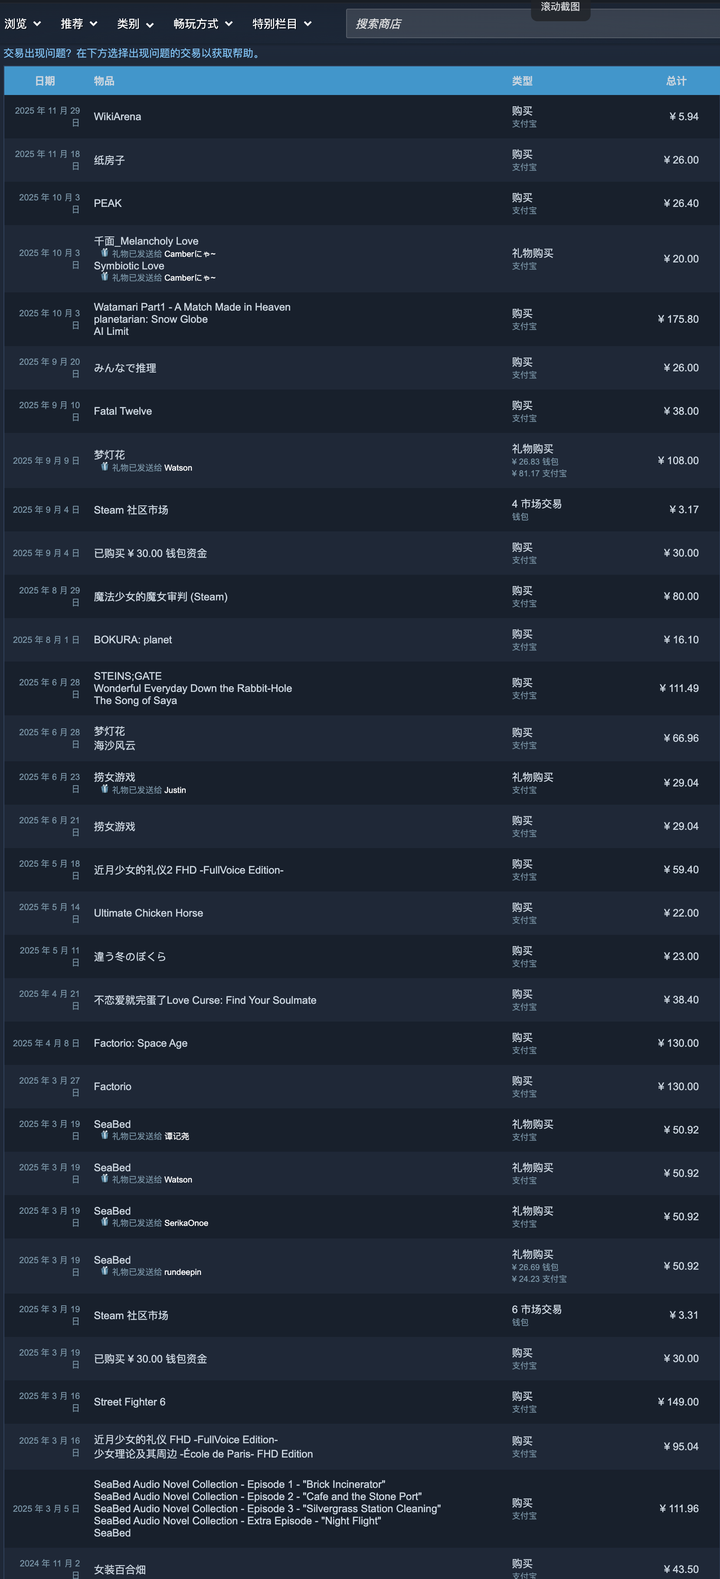Click SeaBed gift icon for rundeepin
Viewport: 720px width, 1579px height.
point(104,1272)
